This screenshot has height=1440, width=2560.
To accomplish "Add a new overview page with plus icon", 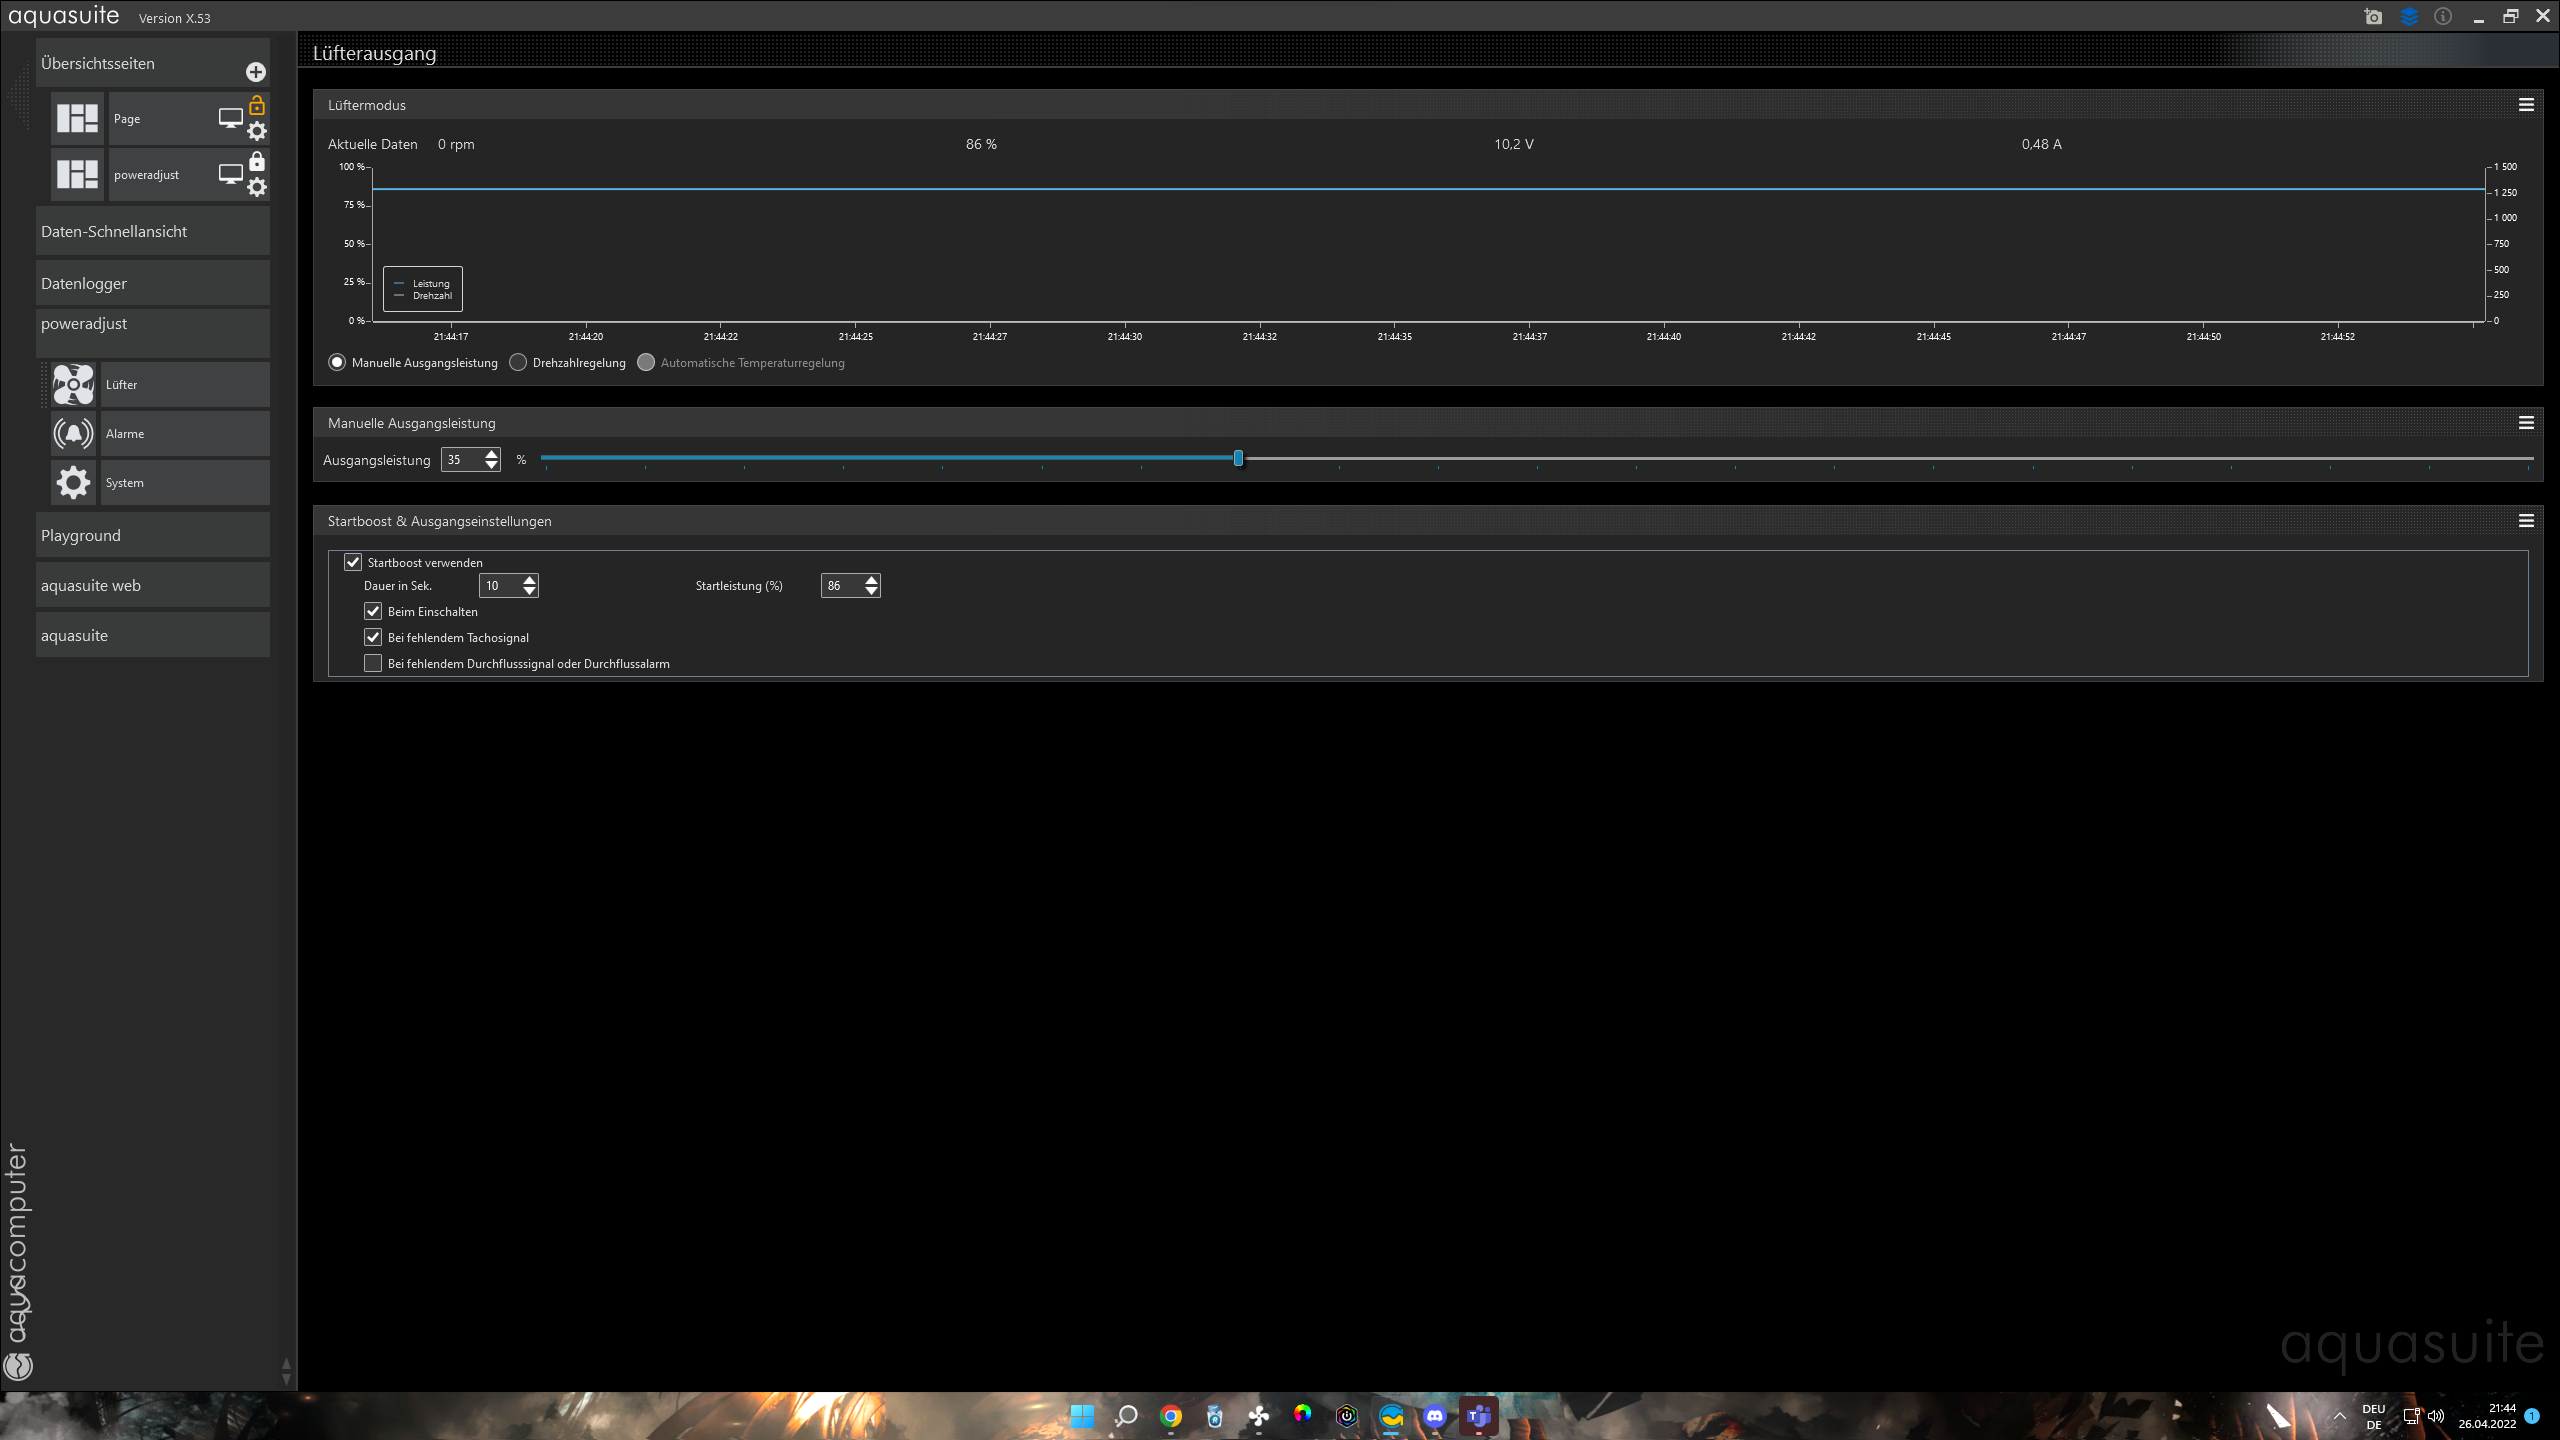I will click(256, 72).
